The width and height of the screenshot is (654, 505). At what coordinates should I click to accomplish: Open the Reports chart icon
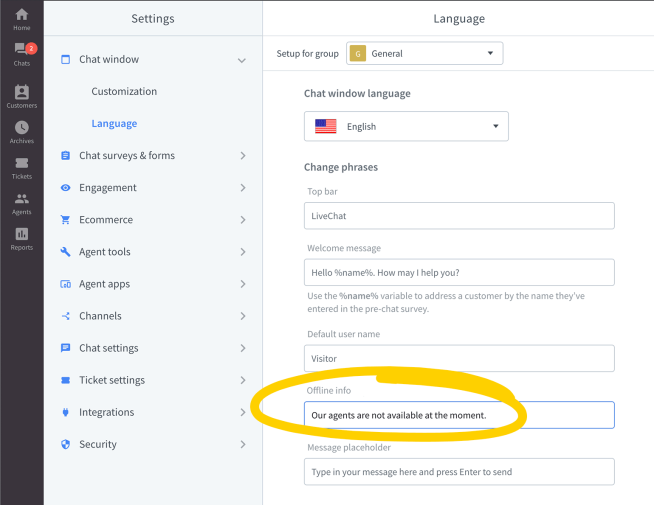21,237
